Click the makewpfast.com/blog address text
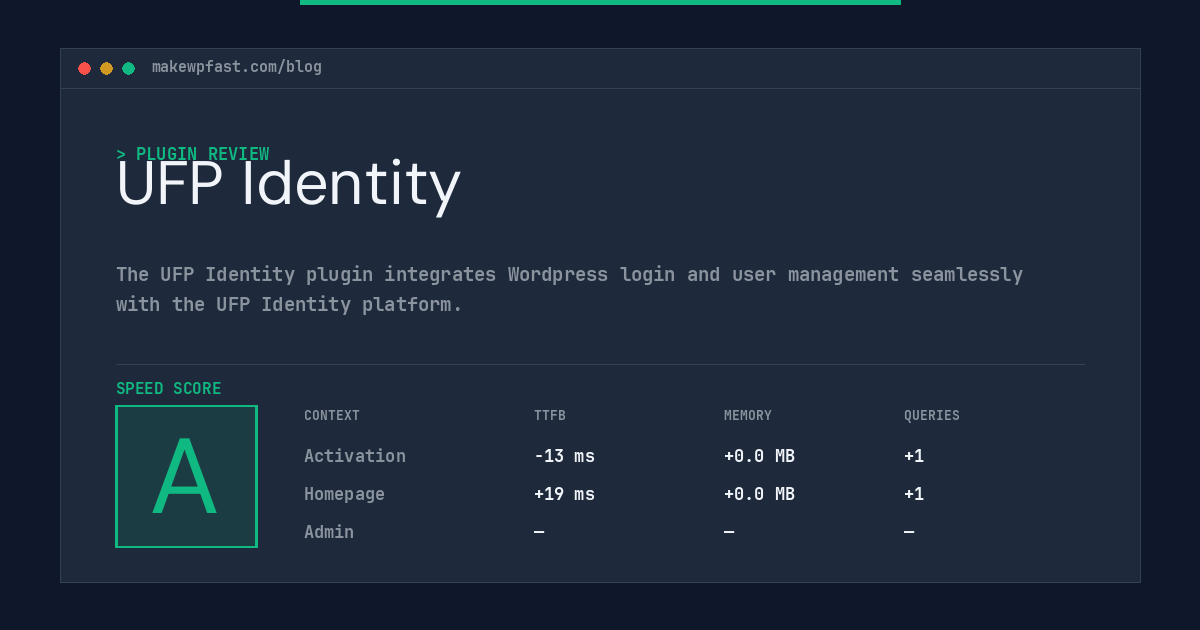The image size is (1200, 630). coord(237,67)
